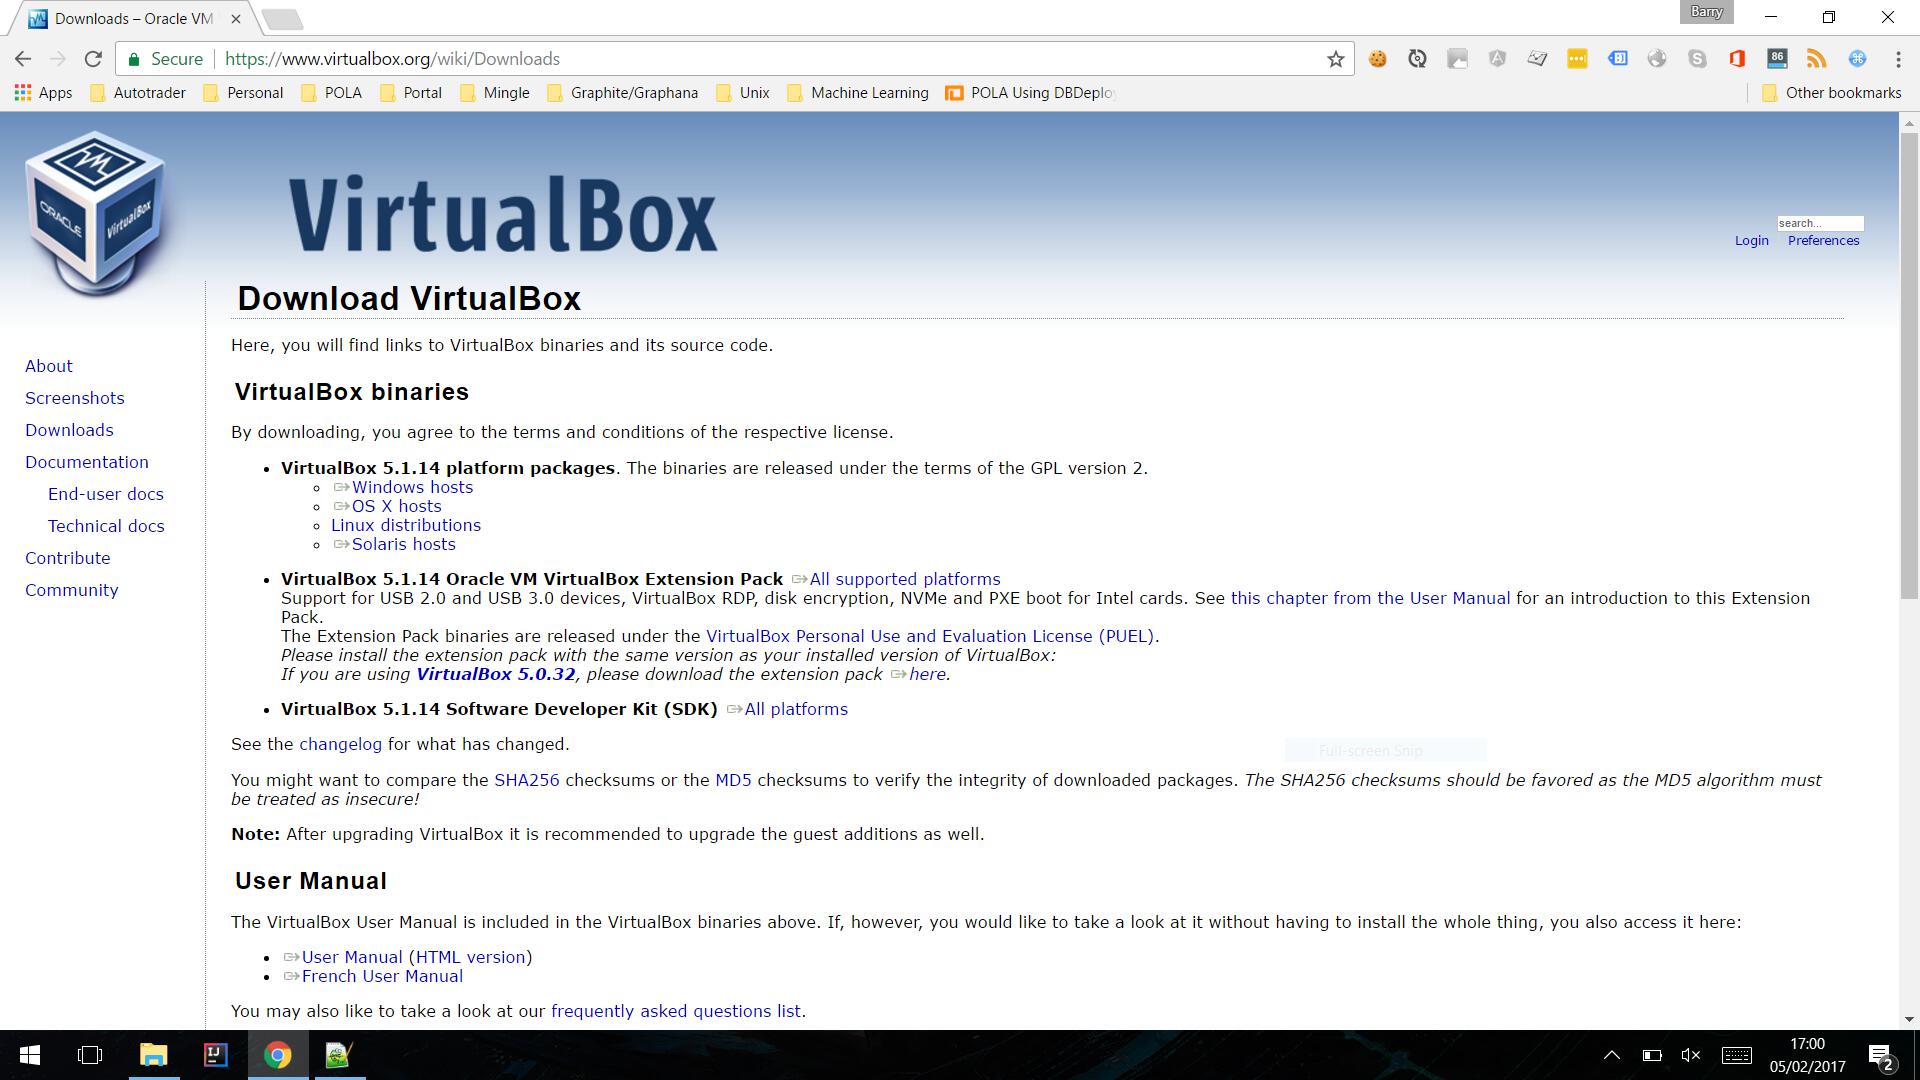Open the Autotrader bookmarks folder

pyautogui.click(x=138, y=93)
